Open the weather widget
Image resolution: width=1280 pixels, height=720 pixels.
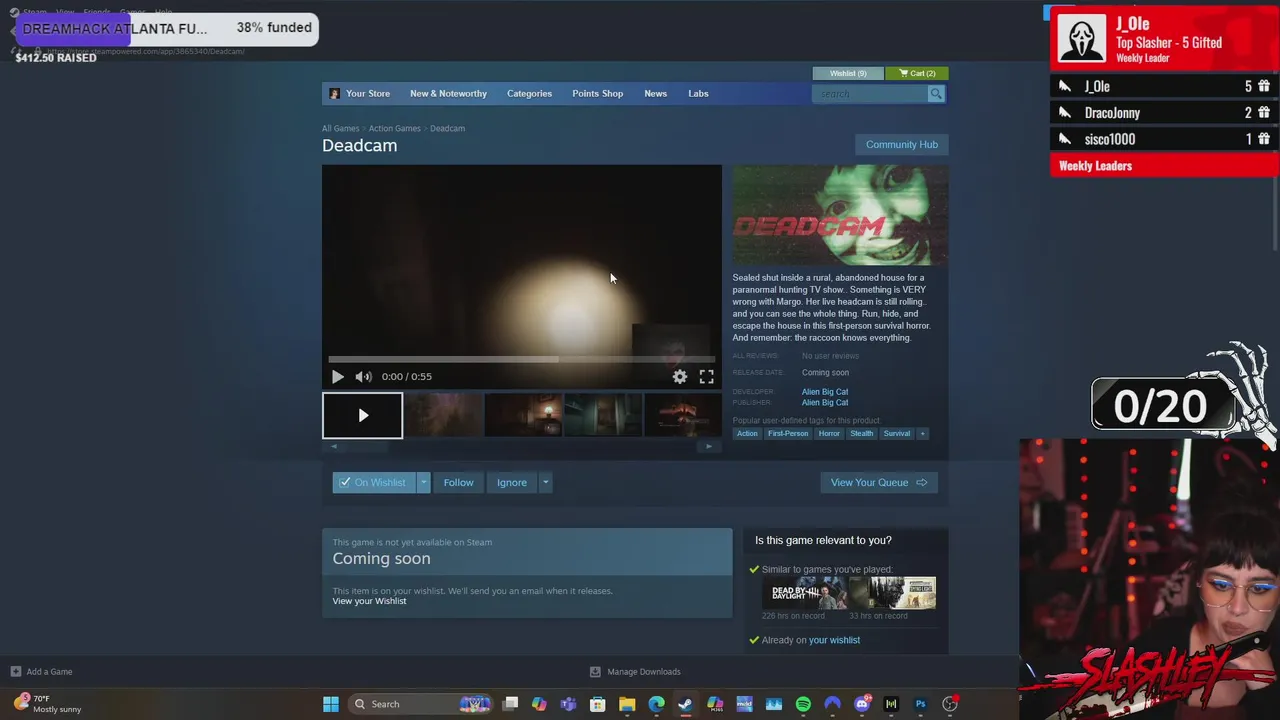pyautogui.click(x=48, y=704)
